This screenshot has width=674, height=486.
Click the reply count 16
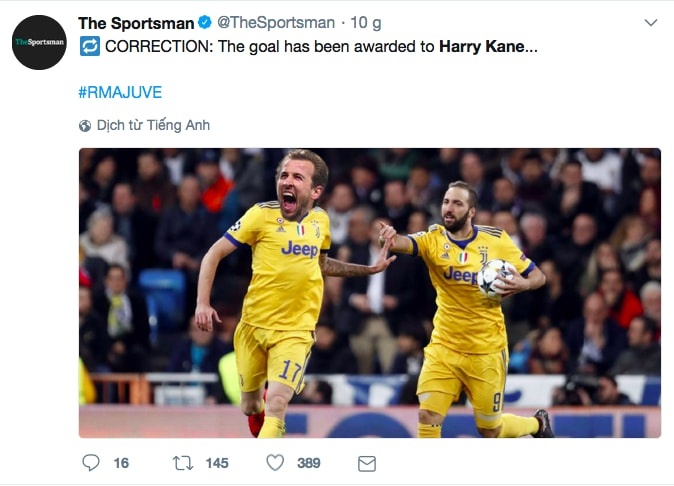click(x=121, y=463)
